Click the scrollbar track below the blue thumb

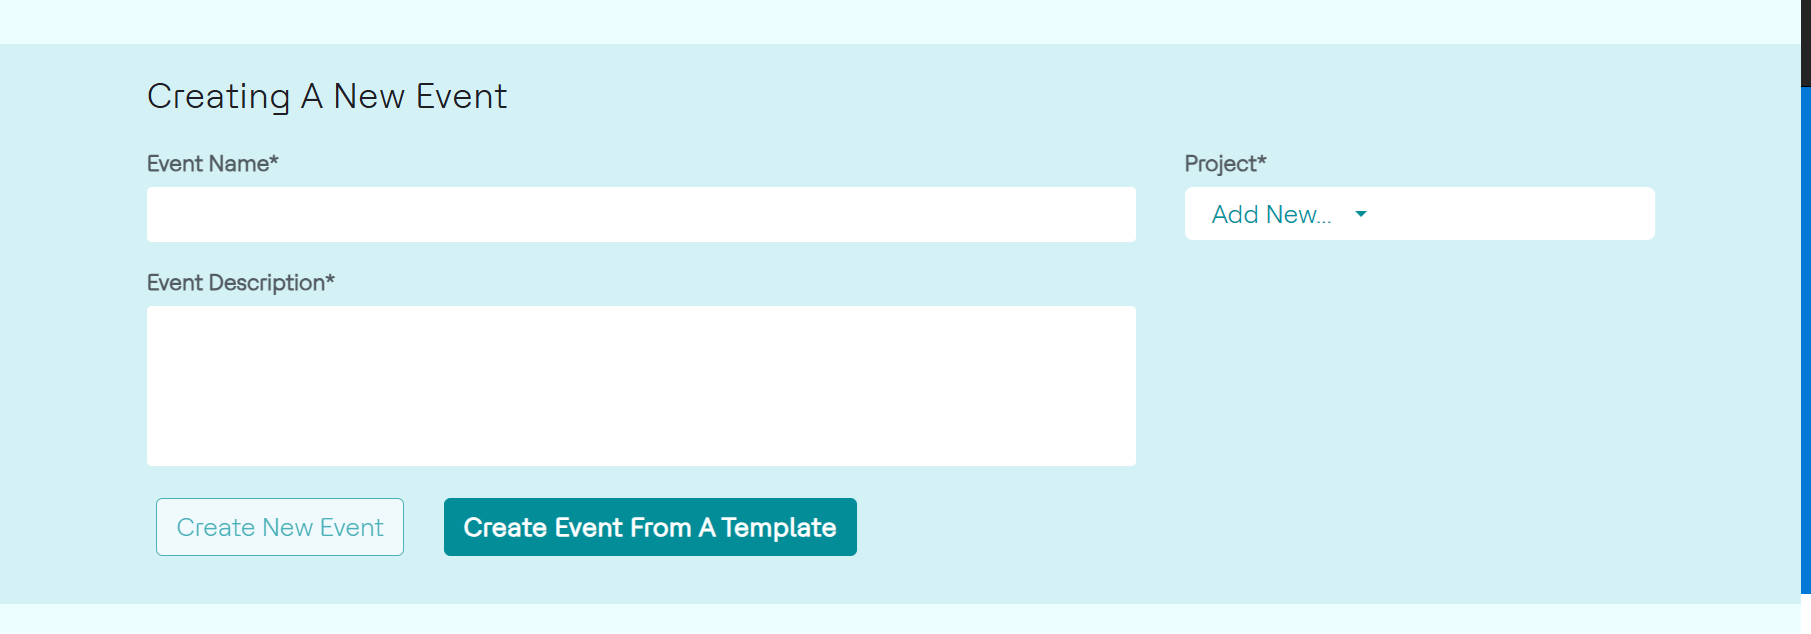(x=1806, y=614)
